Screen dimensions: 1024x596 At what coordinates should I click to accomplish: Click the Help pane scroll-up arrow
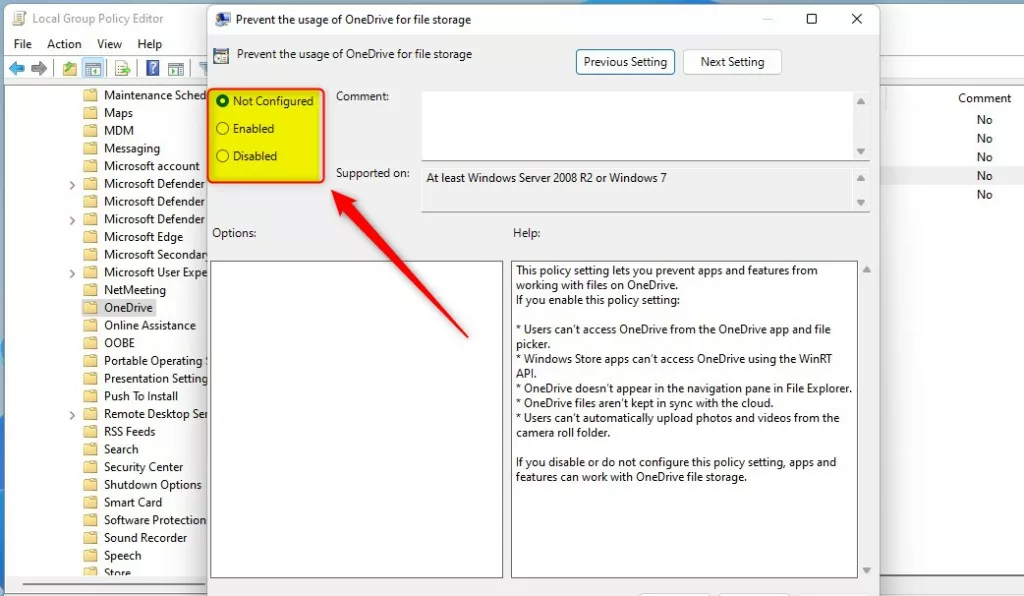pyautogui.click(x=867, y=270)
